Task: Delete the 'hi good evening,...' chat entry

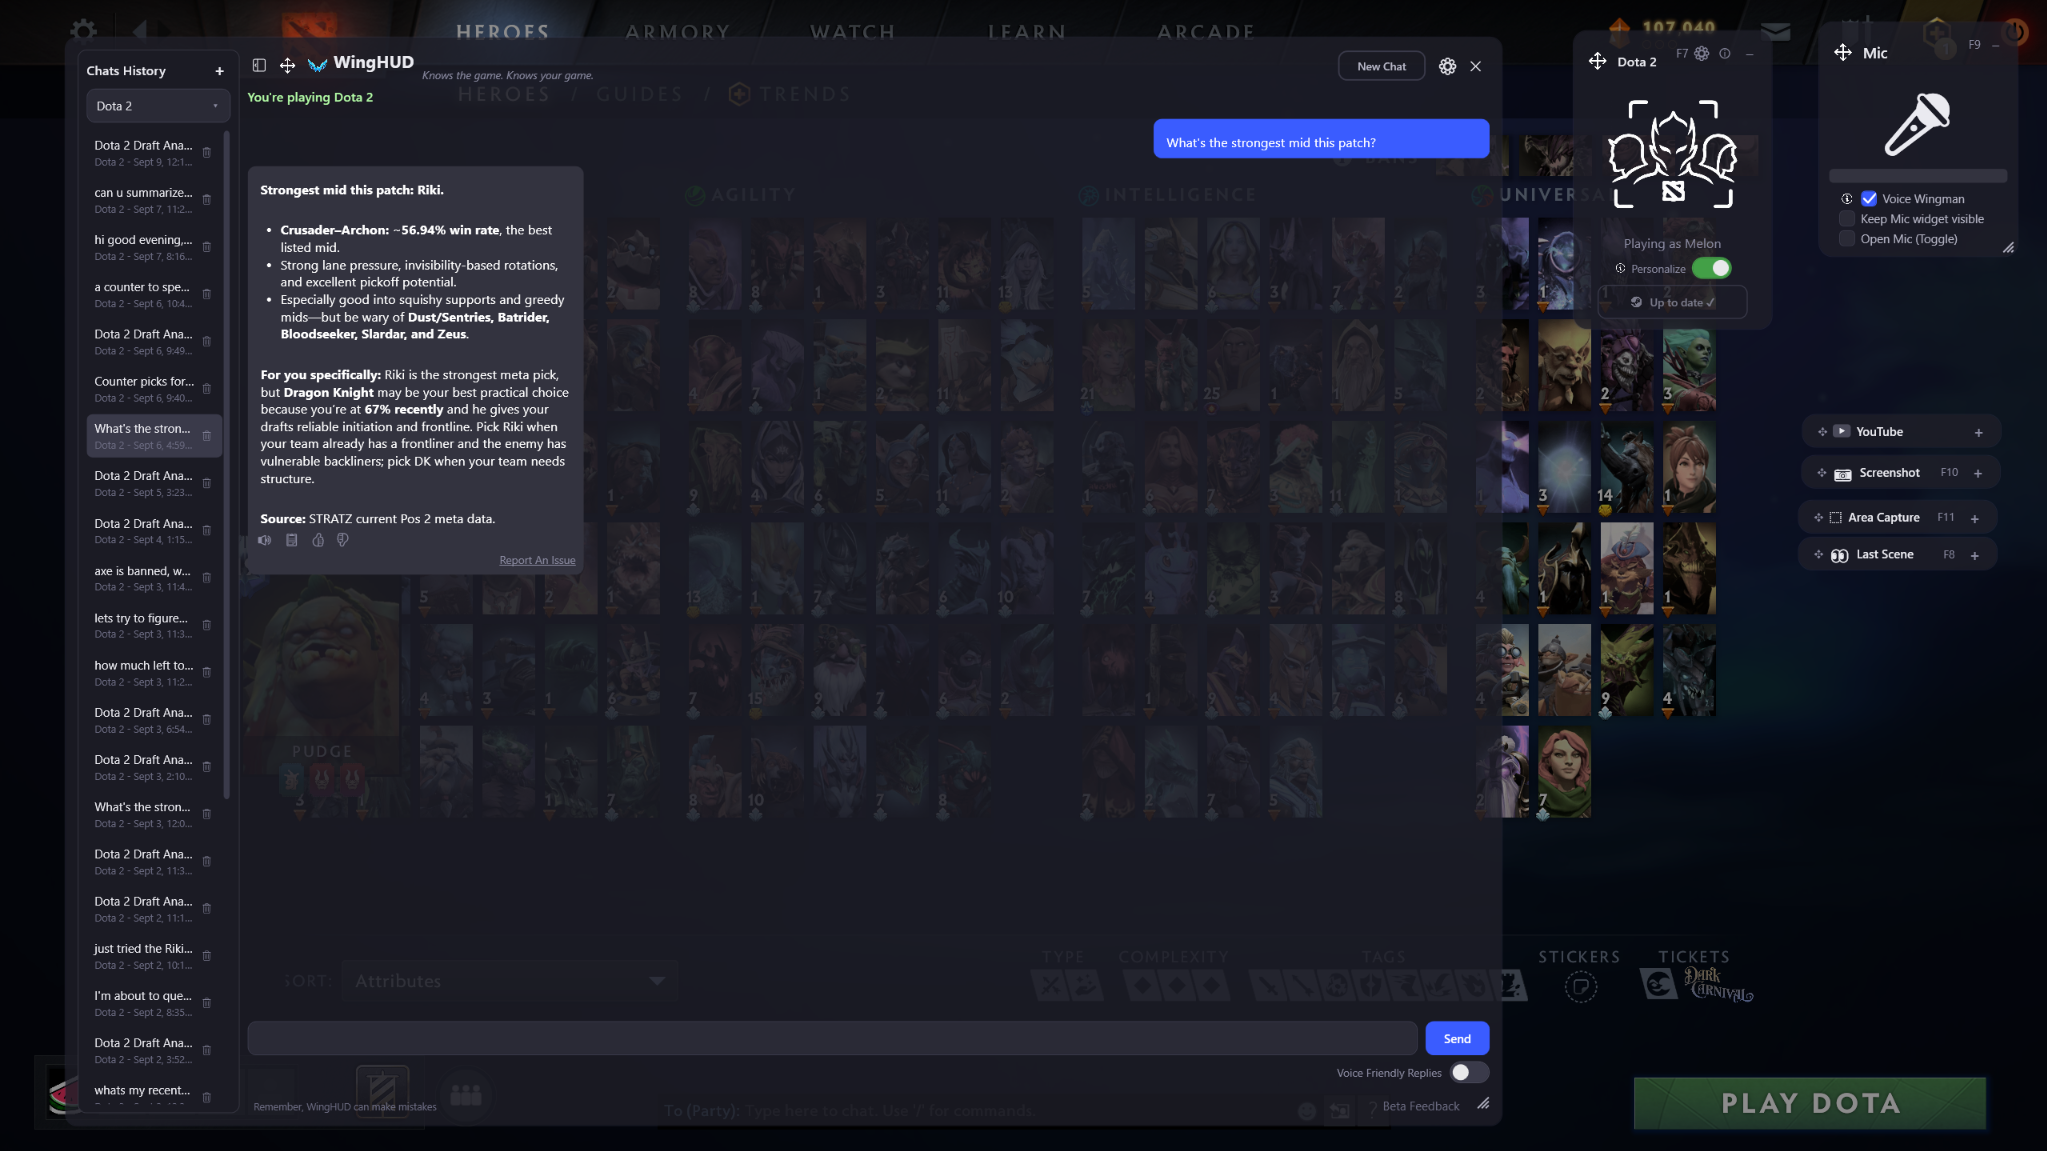Action: 207,247
